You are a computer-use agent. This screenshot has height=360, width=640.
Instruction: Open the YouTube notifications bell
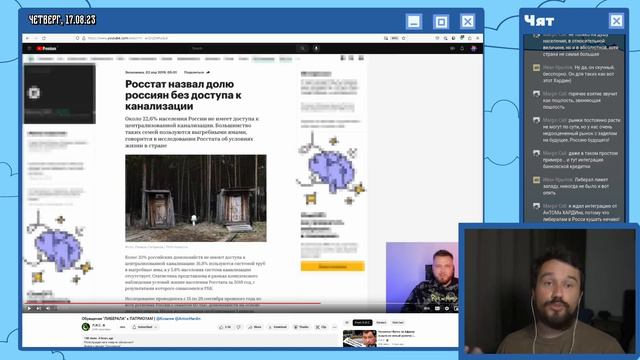462,48
